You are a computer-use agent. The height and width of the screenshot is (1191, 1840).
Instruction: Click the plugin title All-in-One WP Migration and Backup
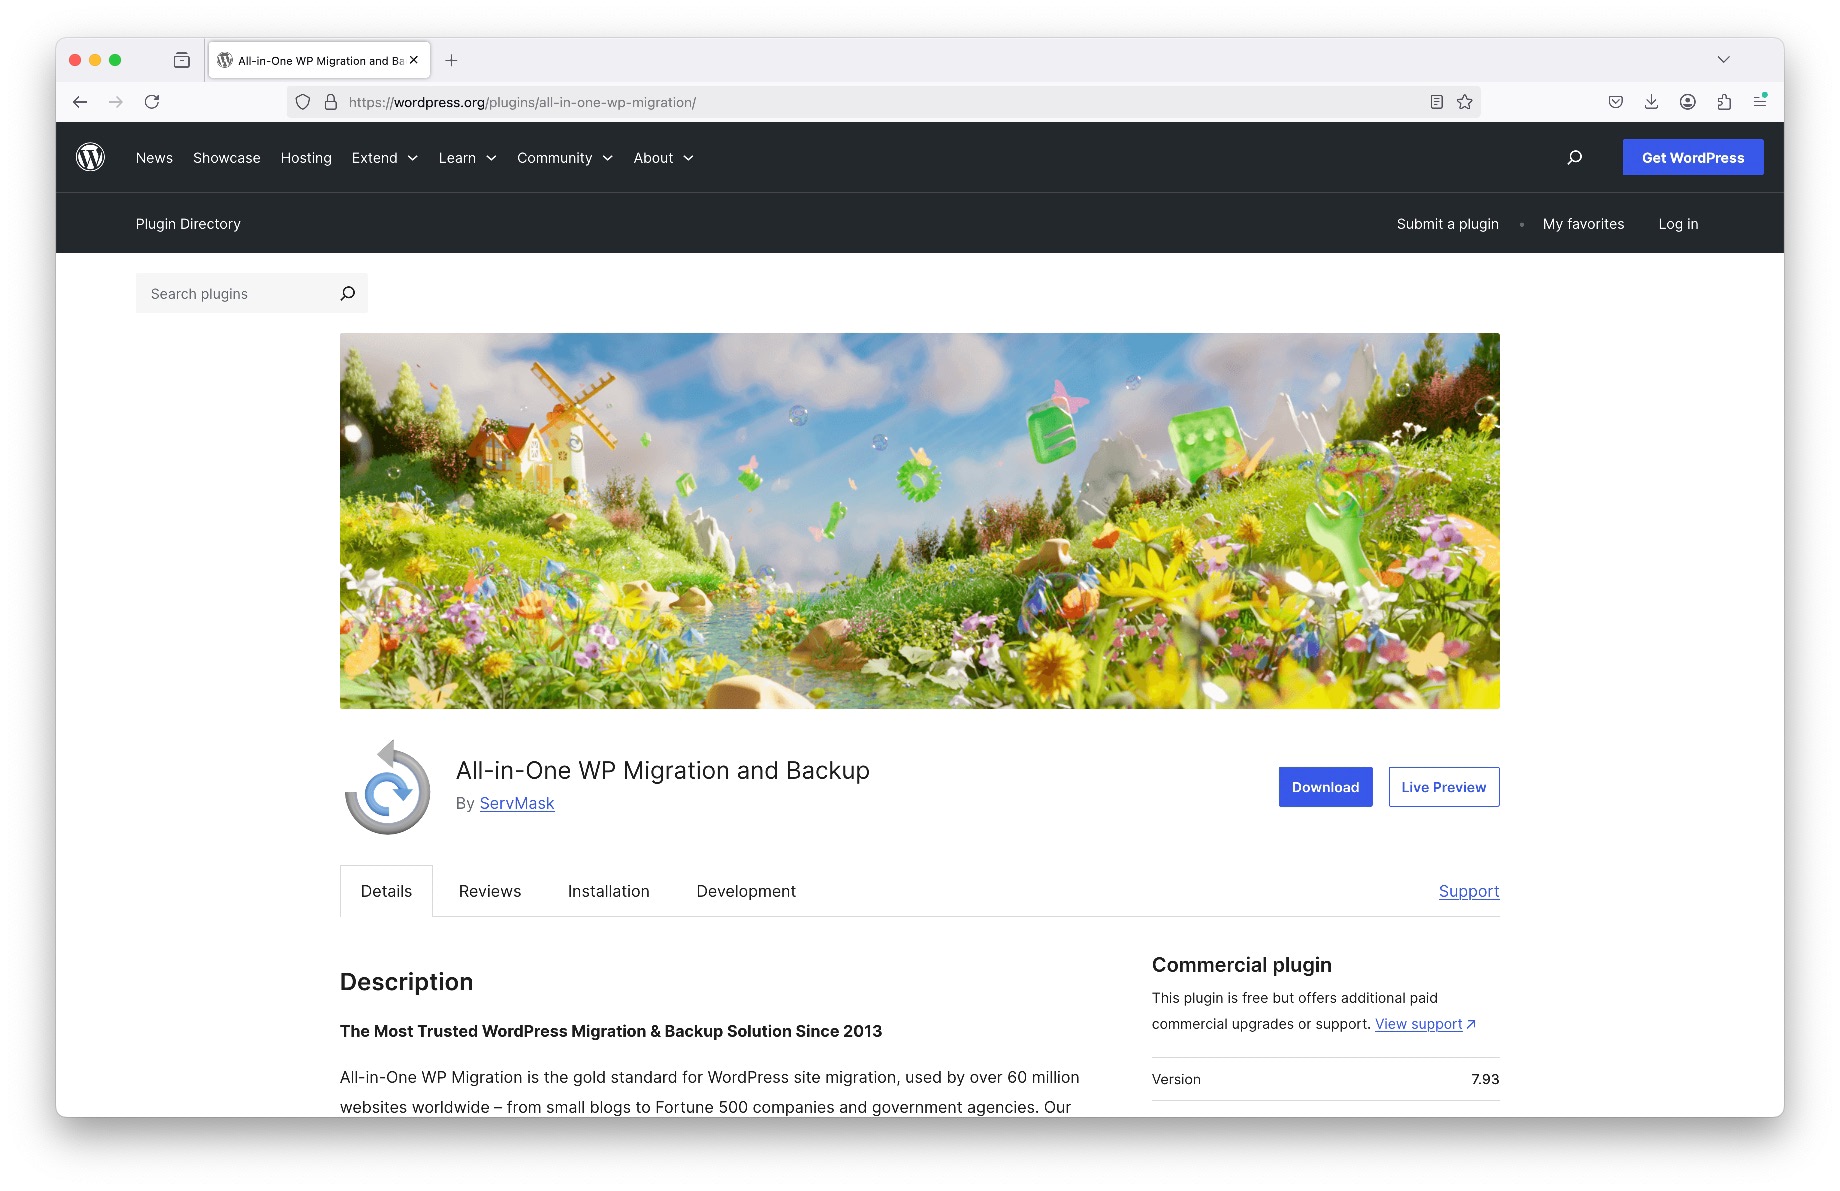[663, 770]
